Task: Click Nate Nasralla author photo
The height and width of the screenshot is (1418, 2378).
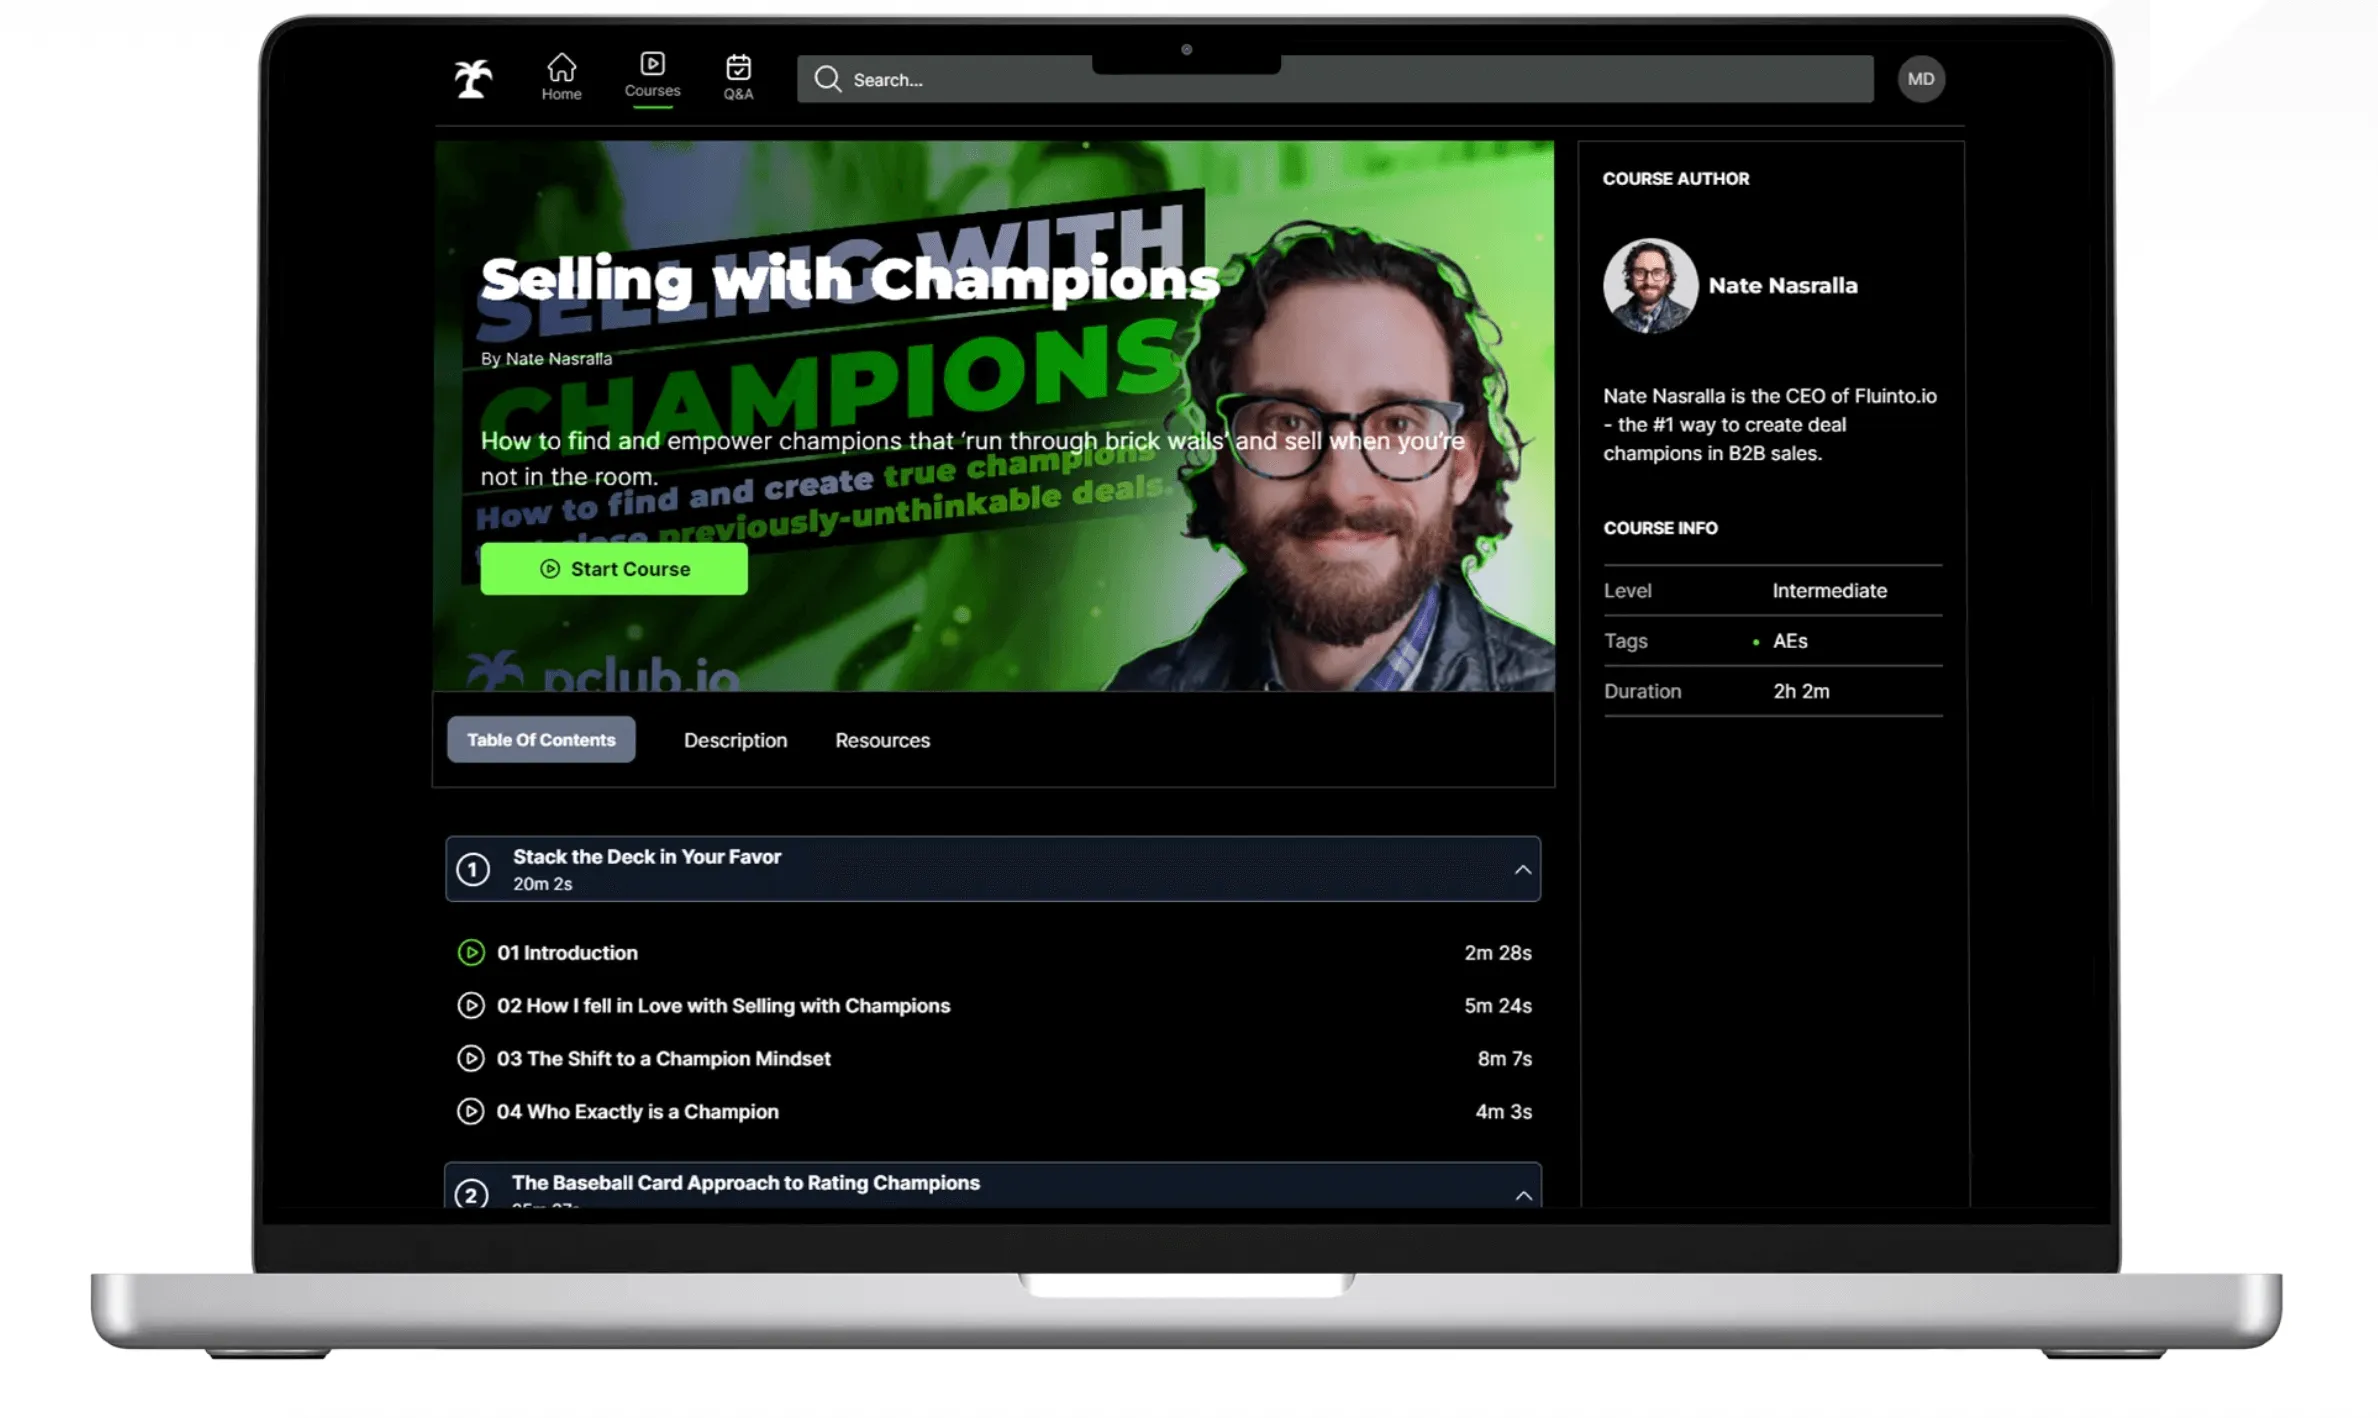Action: point(1650,285)
